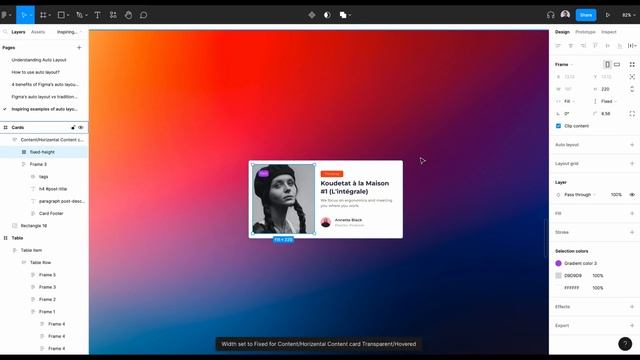This screenshot has width=640, height=360.
Task: Open the Resources tool
Action: [113, 15]
